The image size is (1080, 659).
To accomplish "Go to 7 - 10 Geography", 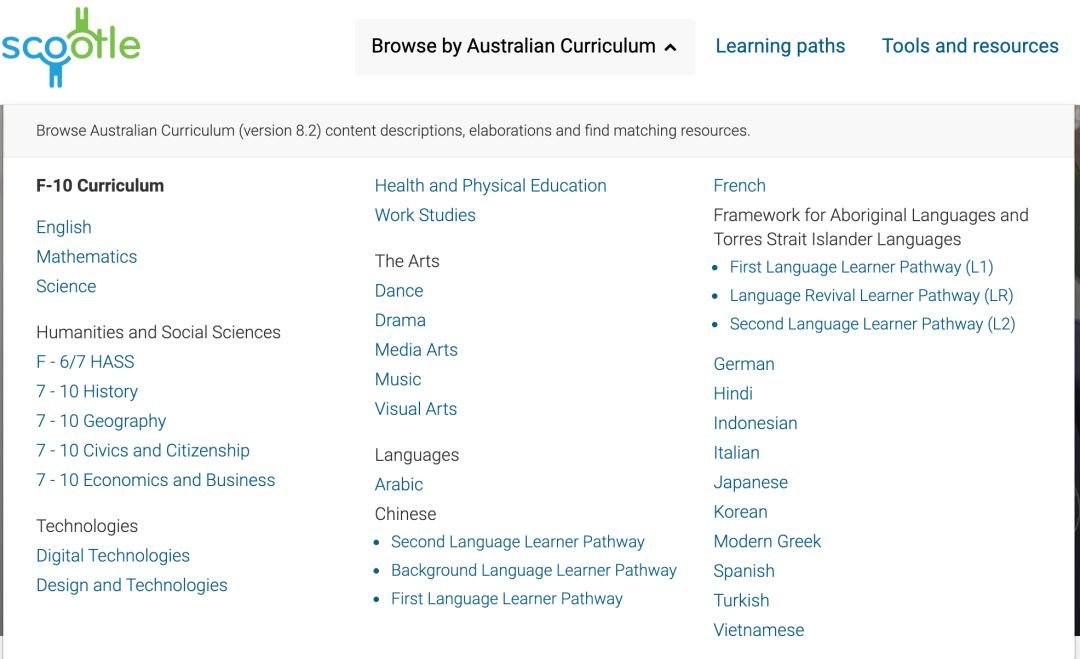I will tap(101, 421).
